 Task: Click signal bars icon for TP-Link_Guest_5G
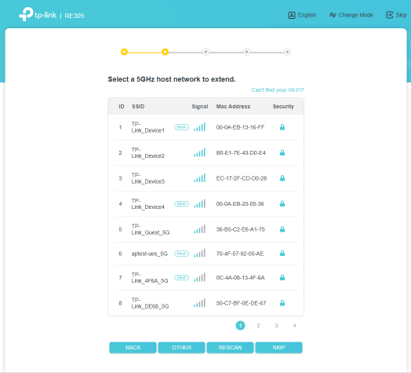click(x=200, y=229)
